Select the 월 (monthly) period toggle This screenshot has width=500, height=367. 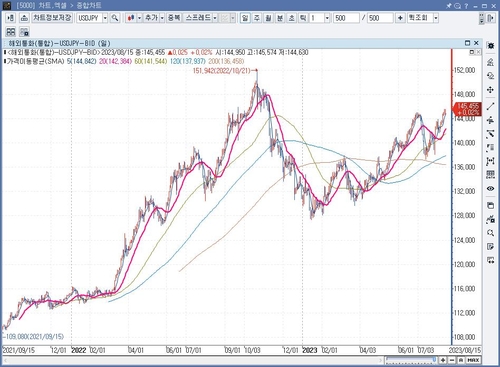click(x=268, y=18)
